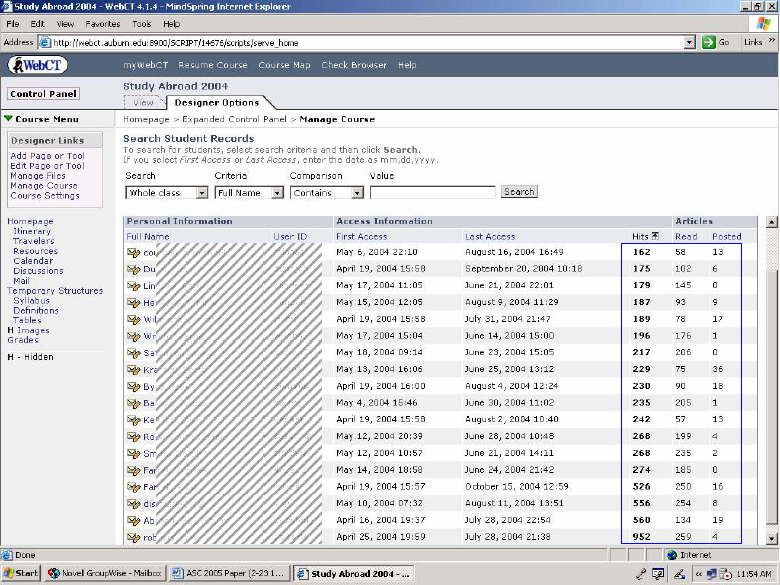This screenshot has height=585, width=780.
Task: Click the browser address URL field
Action: click(367, 43)
